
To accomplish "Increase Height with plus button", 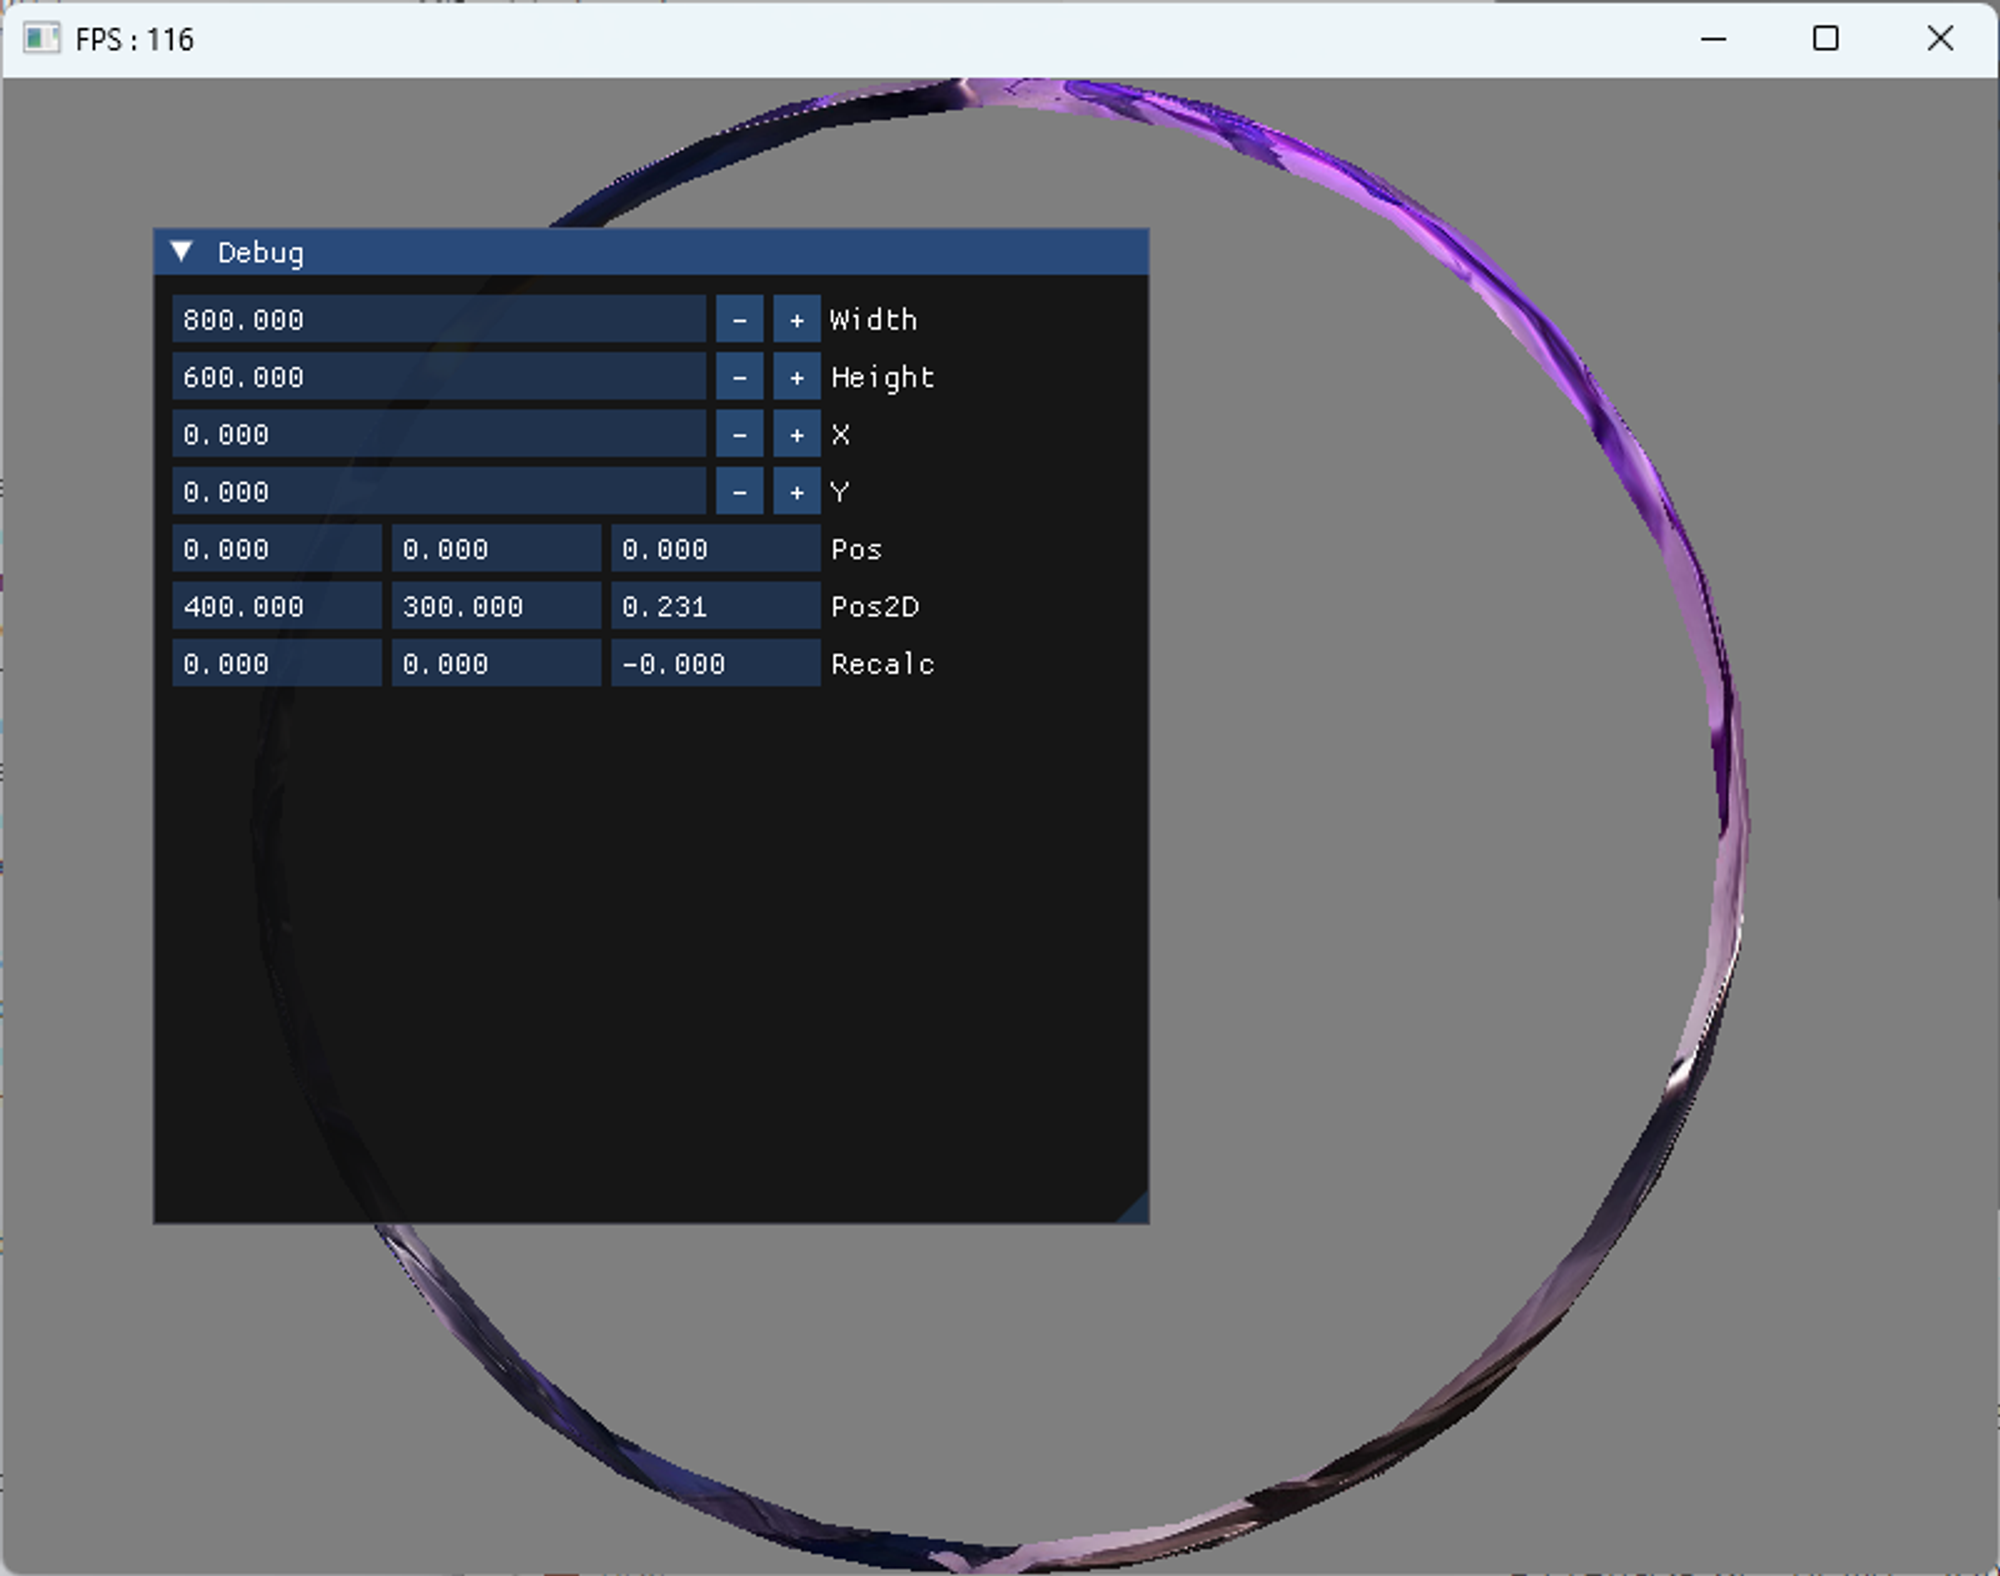I will [x=796, y=377].
